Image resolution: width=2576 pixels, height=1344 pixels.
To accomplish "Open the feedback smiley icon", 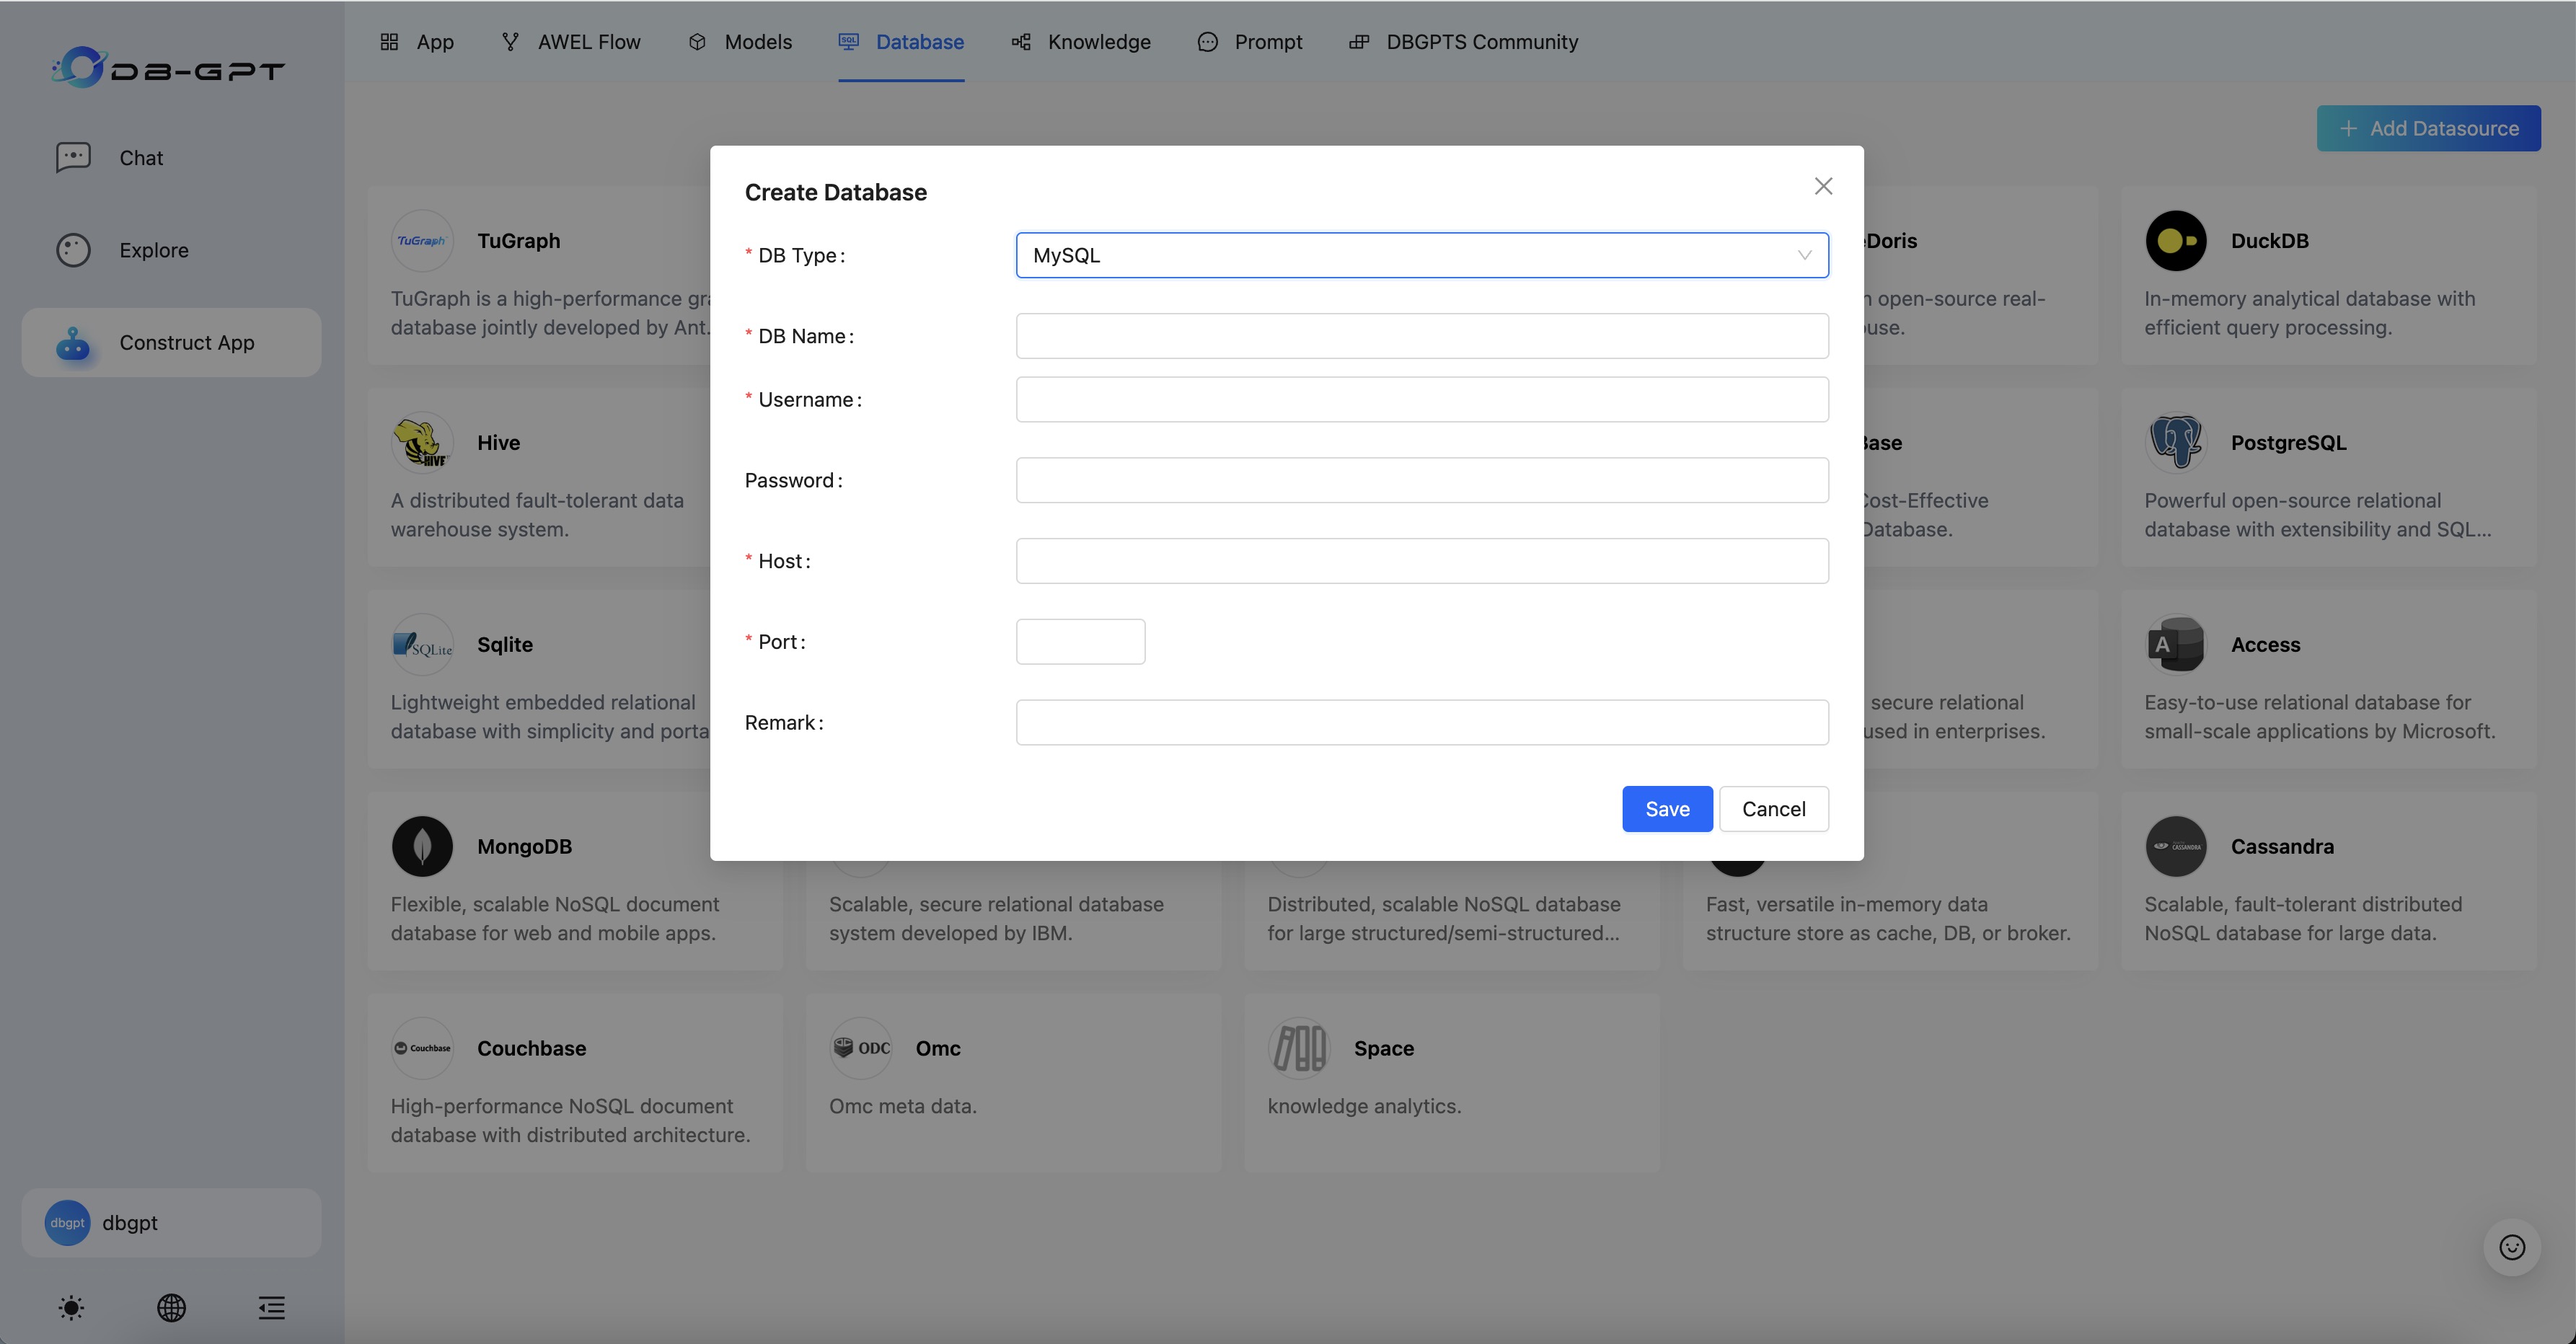I will click(2513, 1247).
